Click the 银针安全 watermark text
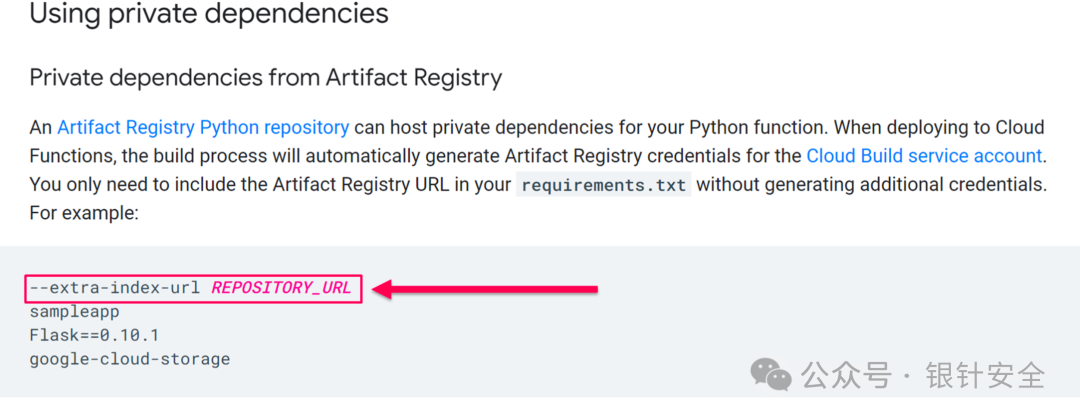 click(x=986, y=376)
